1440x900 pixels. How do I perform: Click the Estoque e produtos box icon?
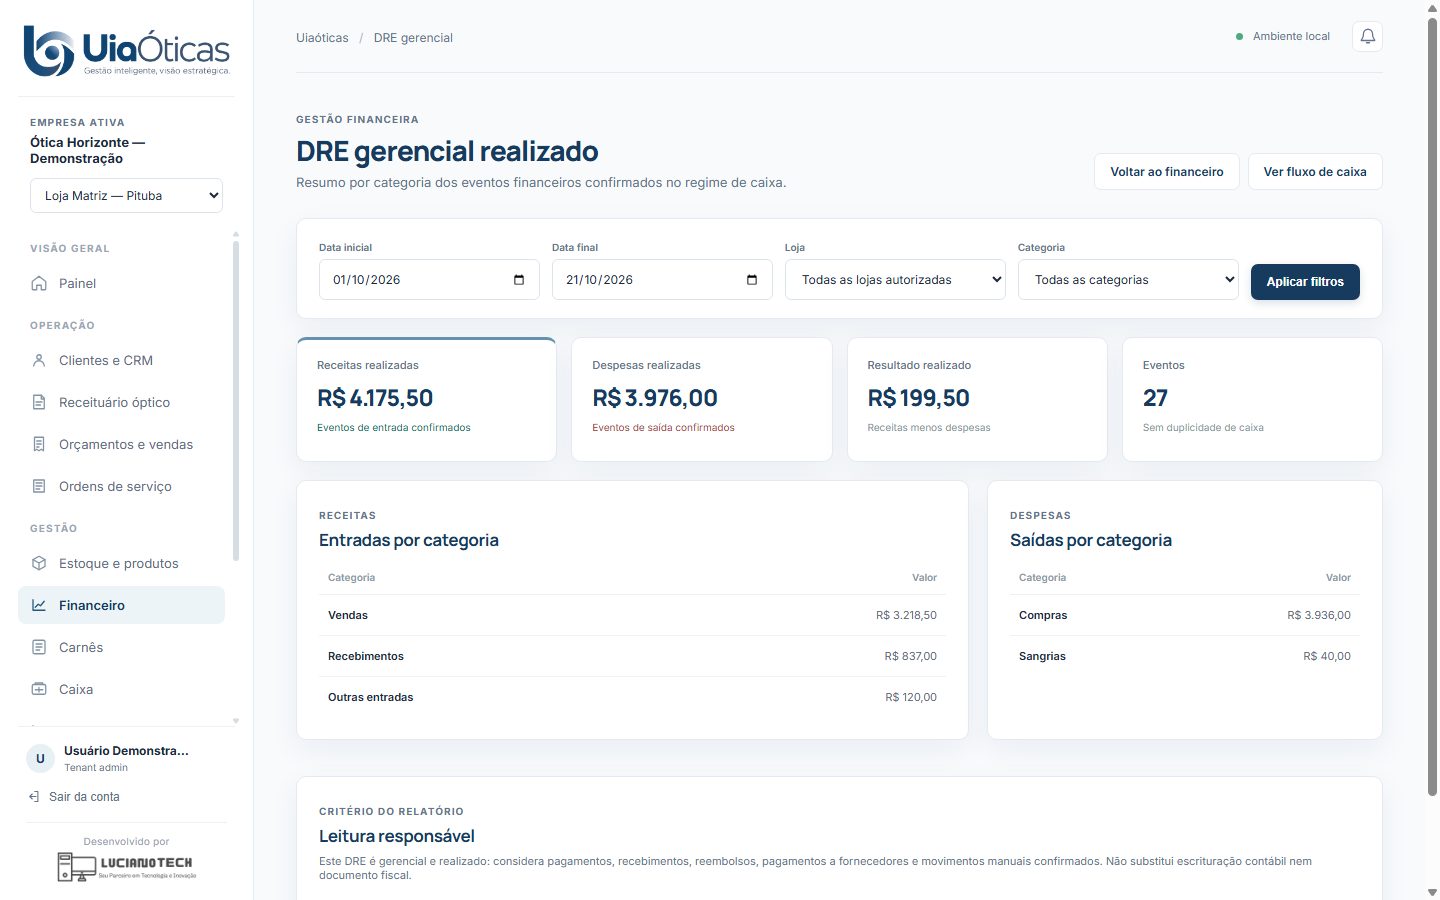click(x=39, y=563)
